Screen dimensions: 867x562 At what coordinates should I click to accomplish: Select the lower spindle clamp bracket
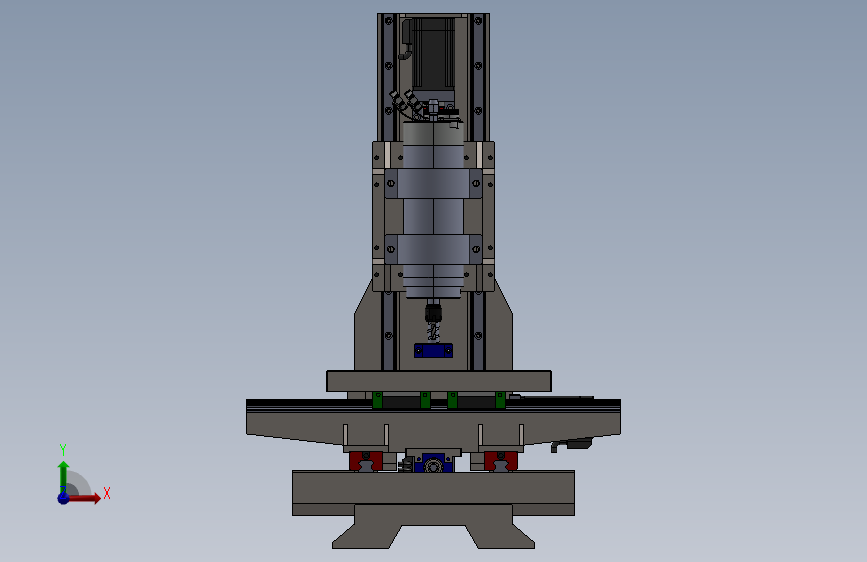(x=433, y=249)
